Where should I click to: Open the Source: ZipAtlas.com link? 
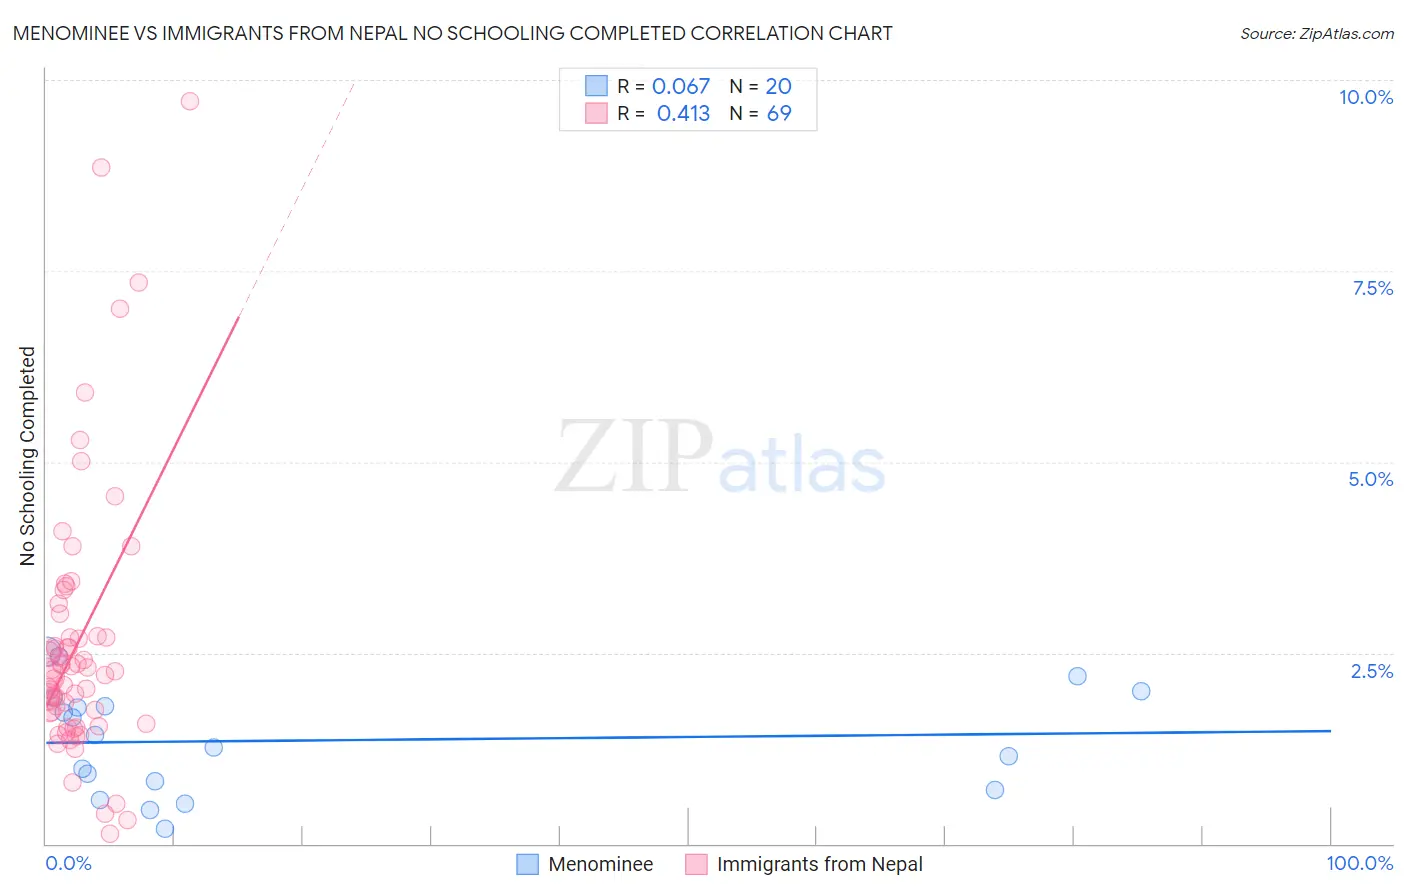[x=1317, y=33]
